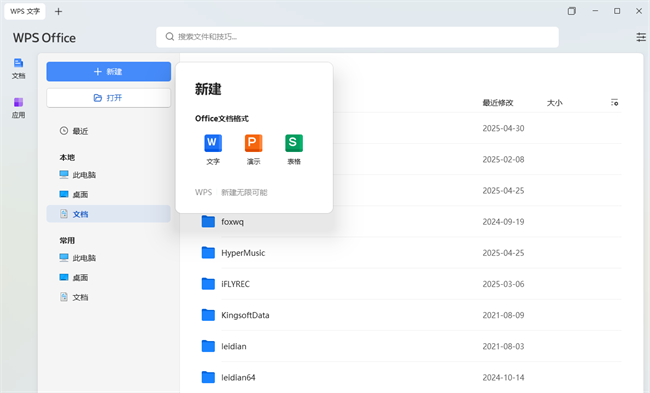Click the iFLYREC folder icon

point(208,284)
